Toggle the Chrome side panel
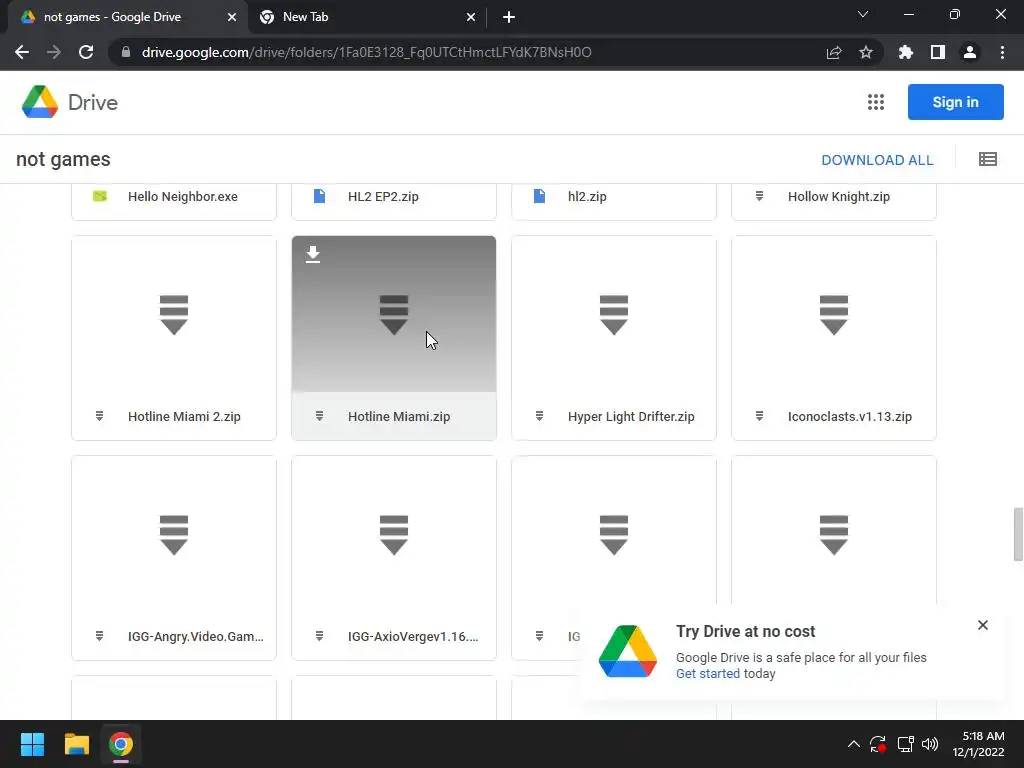 (938, 52)
